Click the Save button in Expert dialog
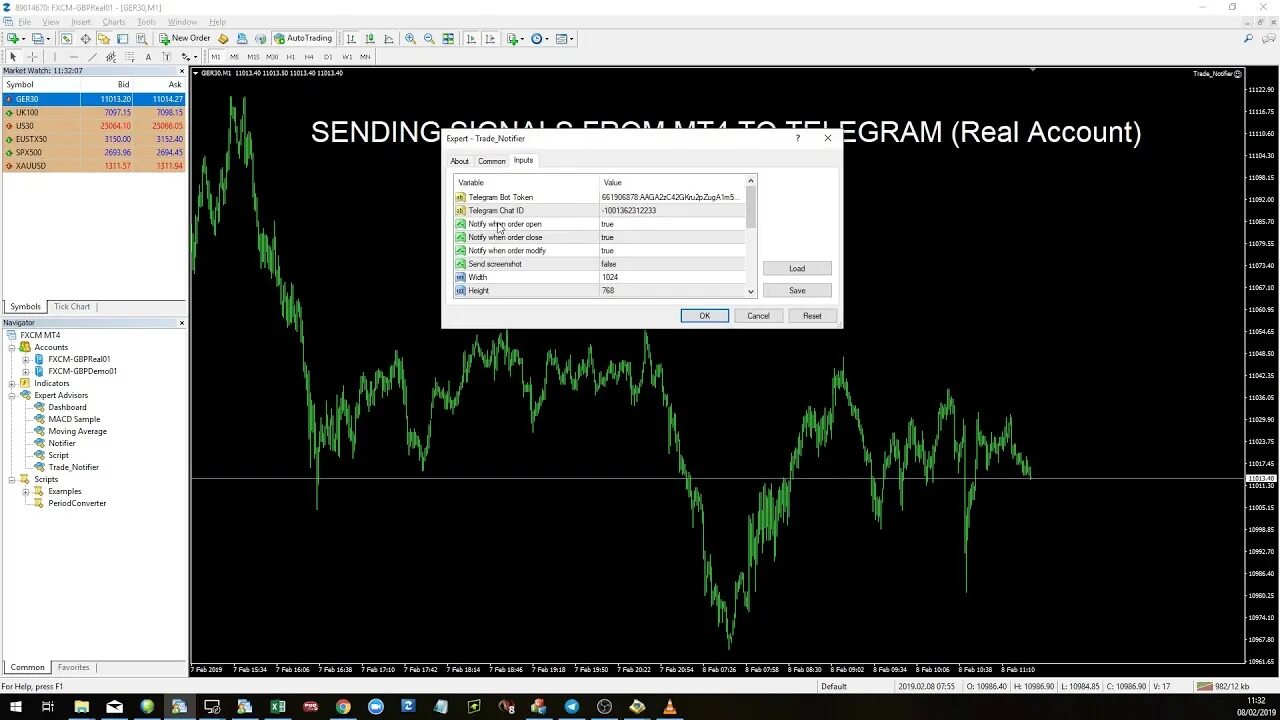Image resolution: width=1280 pixels, height=720 pixels. [x=797, y=290]
